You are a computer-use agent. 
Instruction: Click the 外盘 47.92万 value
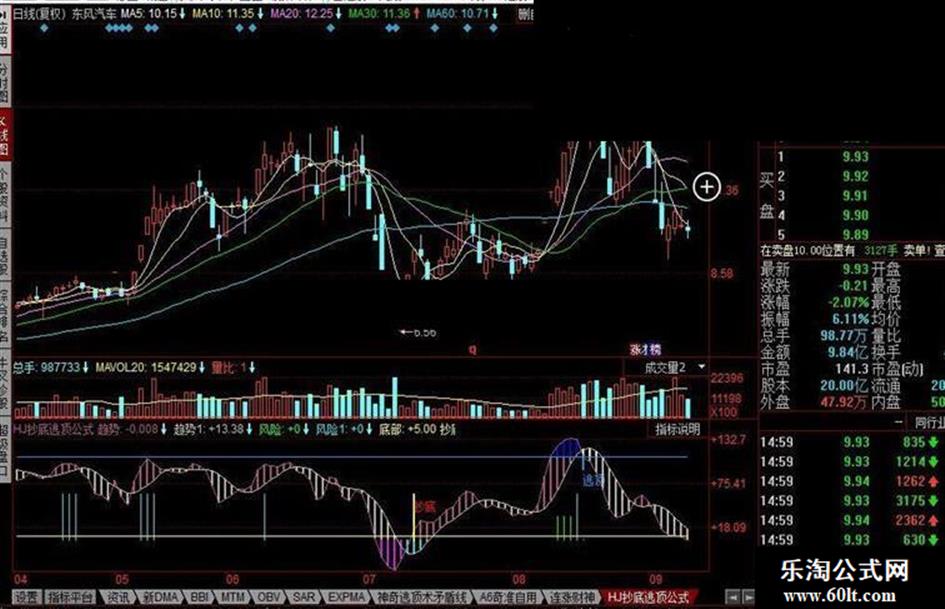[x=844, y=402]
